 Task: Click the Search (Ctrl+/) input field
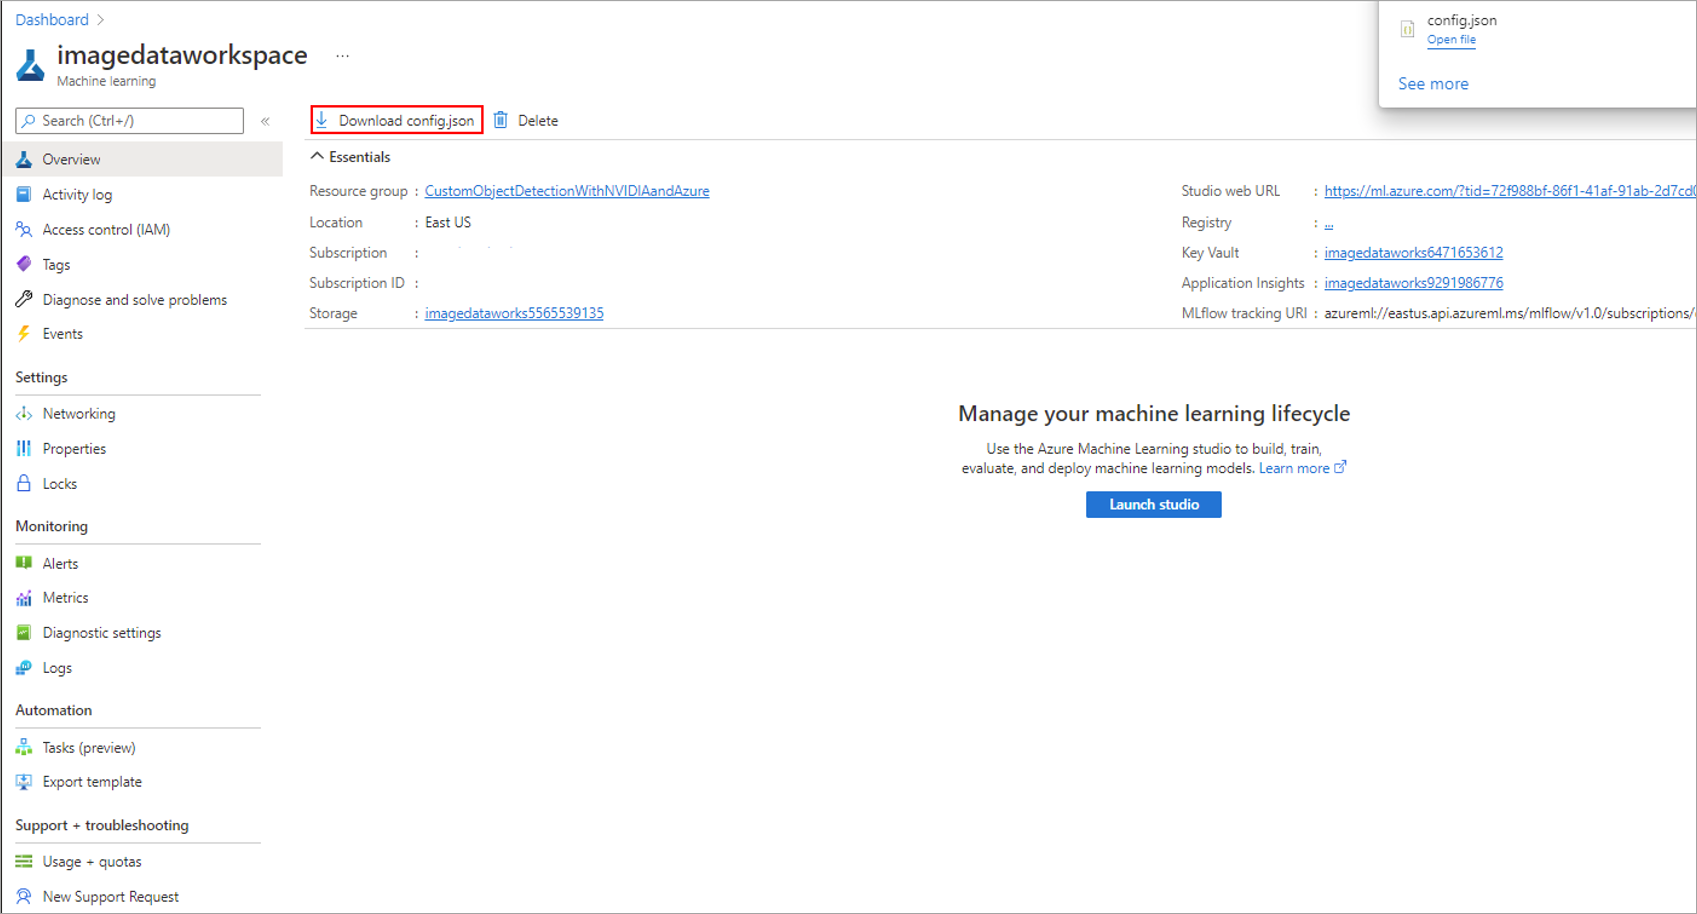pyautogui.click(x=130, y=121)
